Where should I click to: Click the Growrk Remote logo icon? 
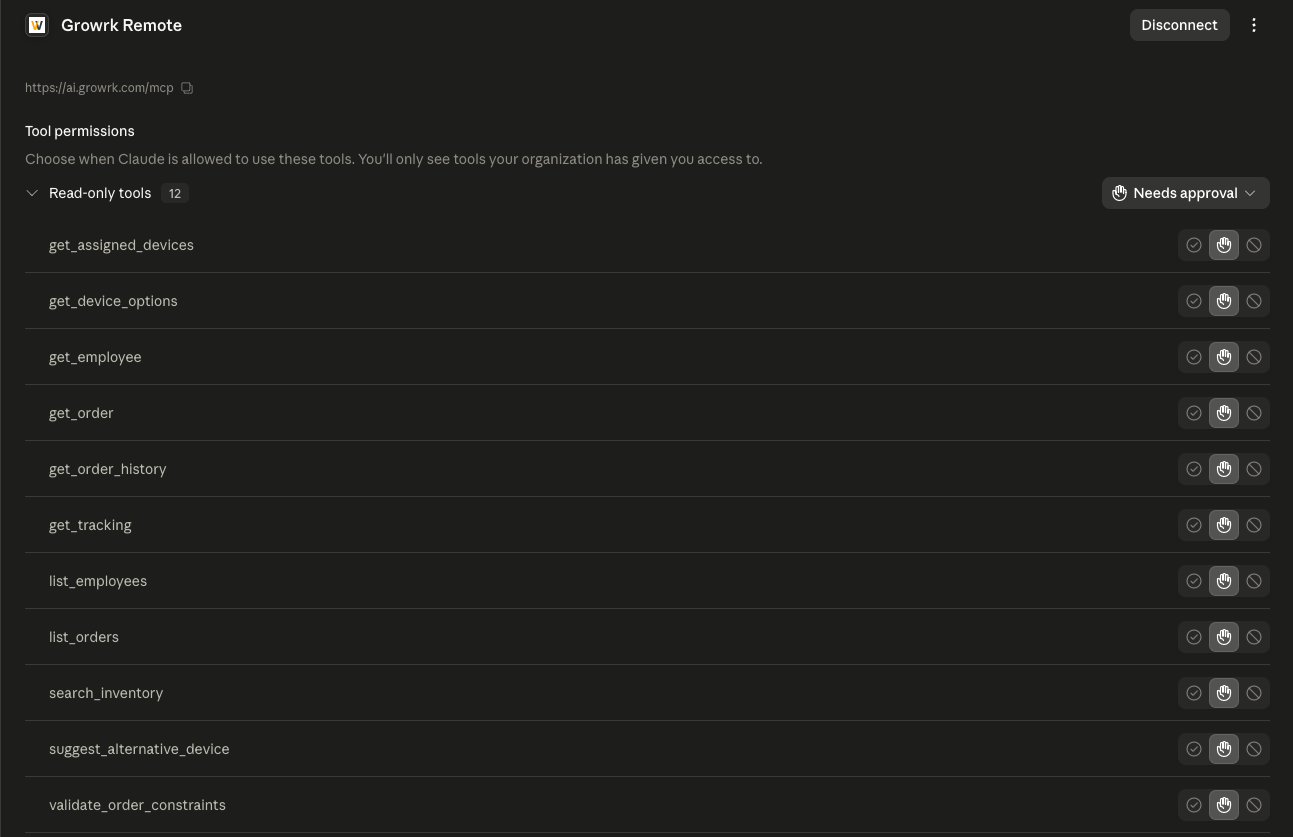pyautogui.click(x=37, y=25)
